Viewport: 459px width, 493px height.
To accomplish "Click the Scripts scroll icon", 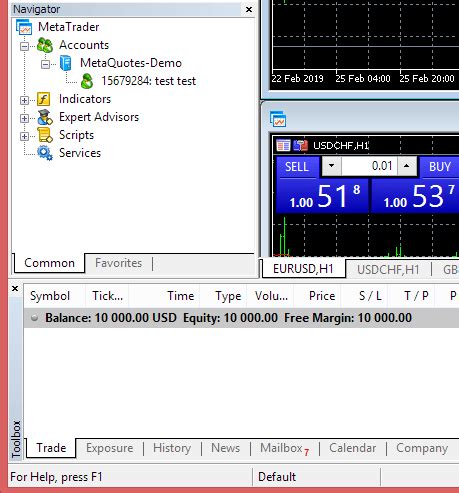I will pos(45,135).
